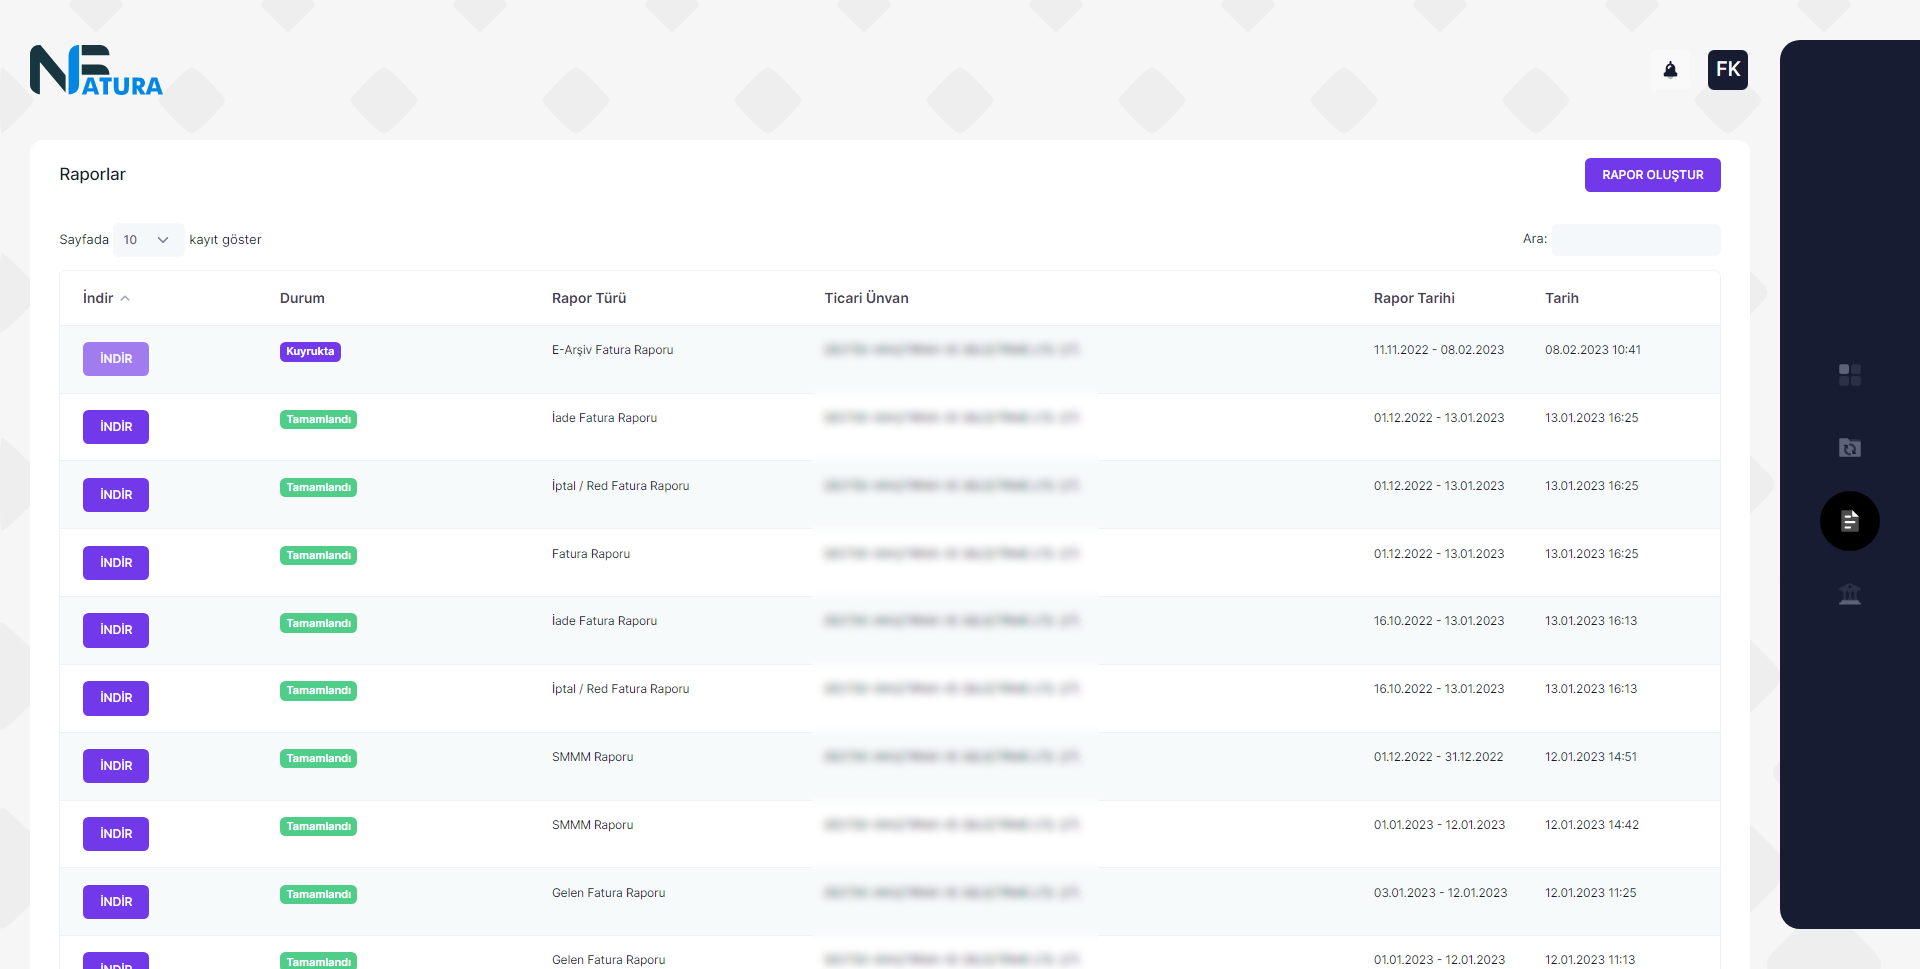Open the bank building icon in sidebar
1920x969 pixels.
(1849, 595)
